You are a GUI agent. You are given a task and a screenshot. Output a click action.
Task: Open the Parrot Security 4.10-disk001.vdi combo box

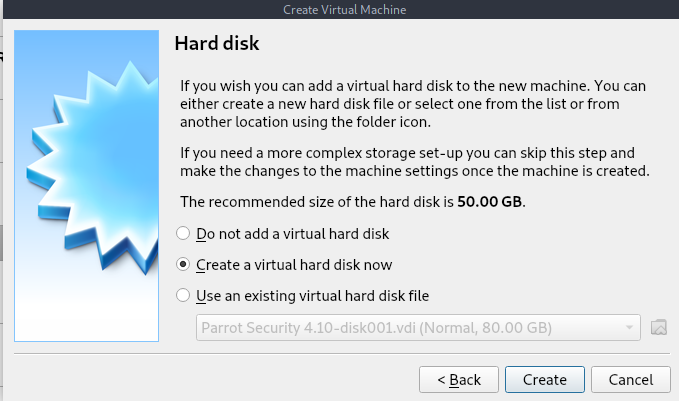[418, 327]
